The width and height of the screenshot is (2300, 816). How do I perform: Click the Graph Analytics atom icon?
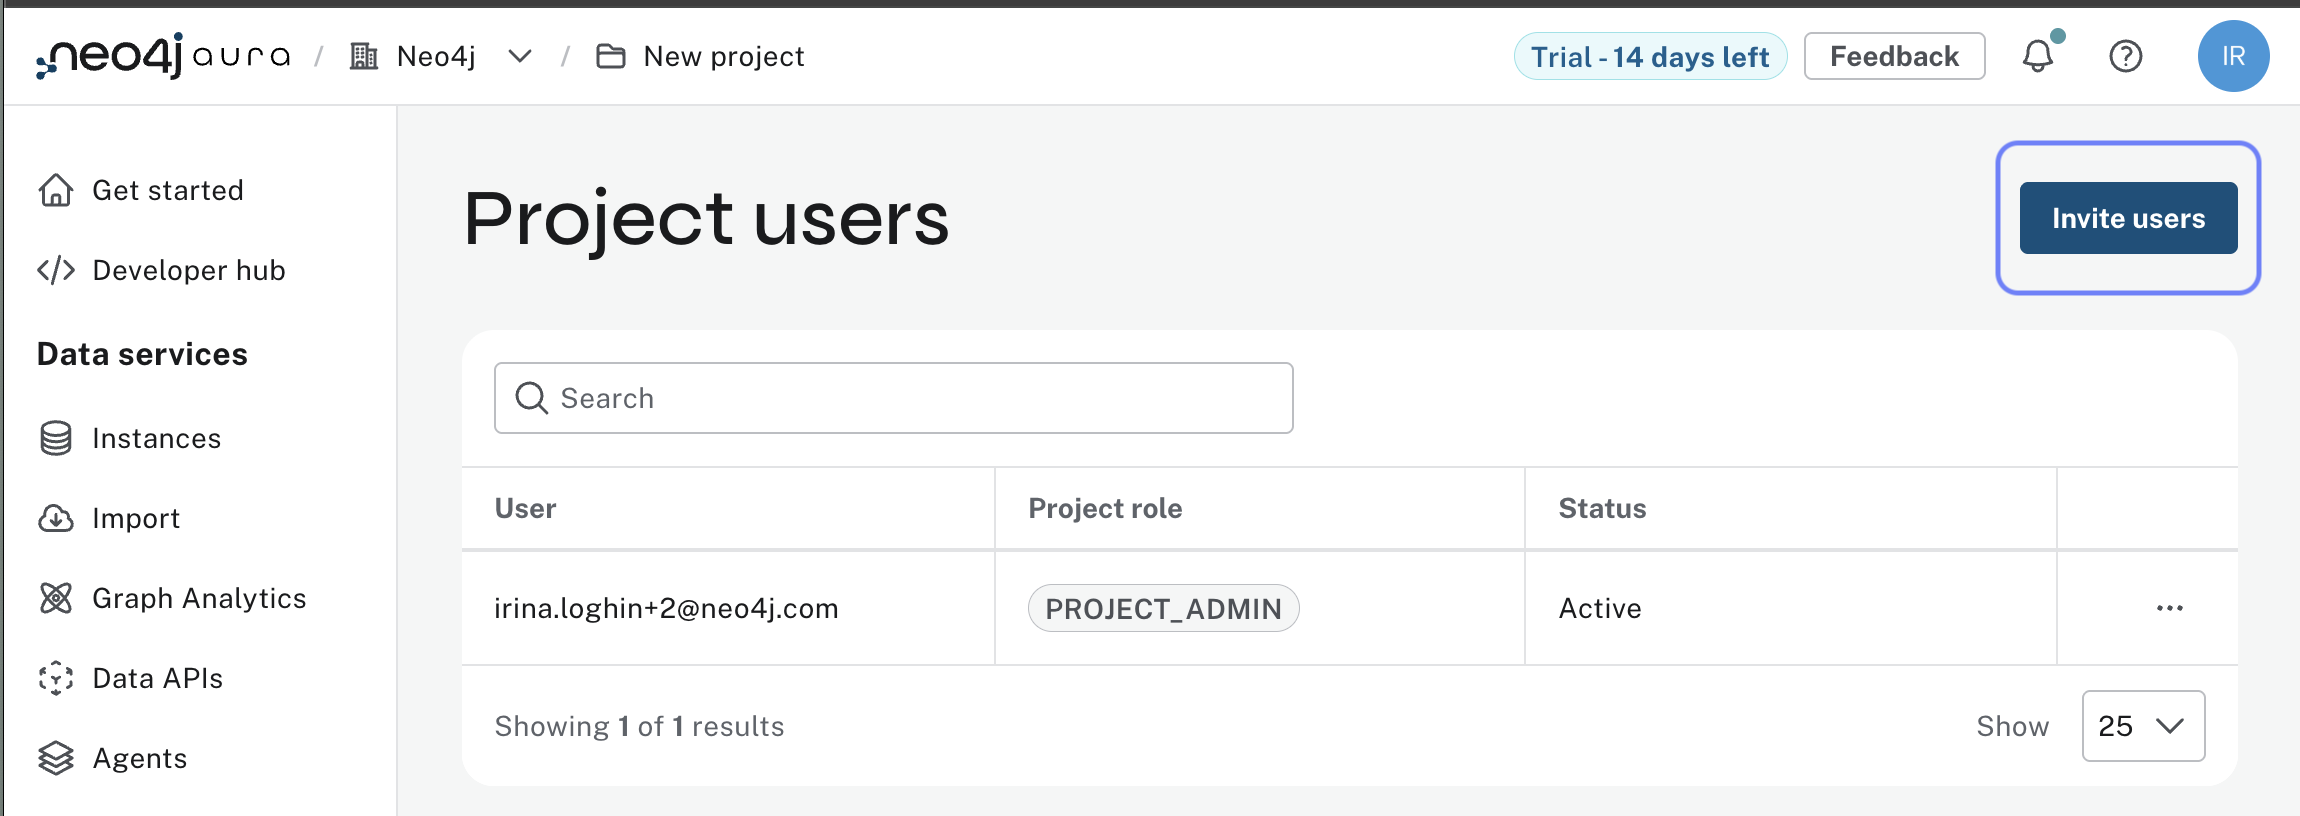56,598
